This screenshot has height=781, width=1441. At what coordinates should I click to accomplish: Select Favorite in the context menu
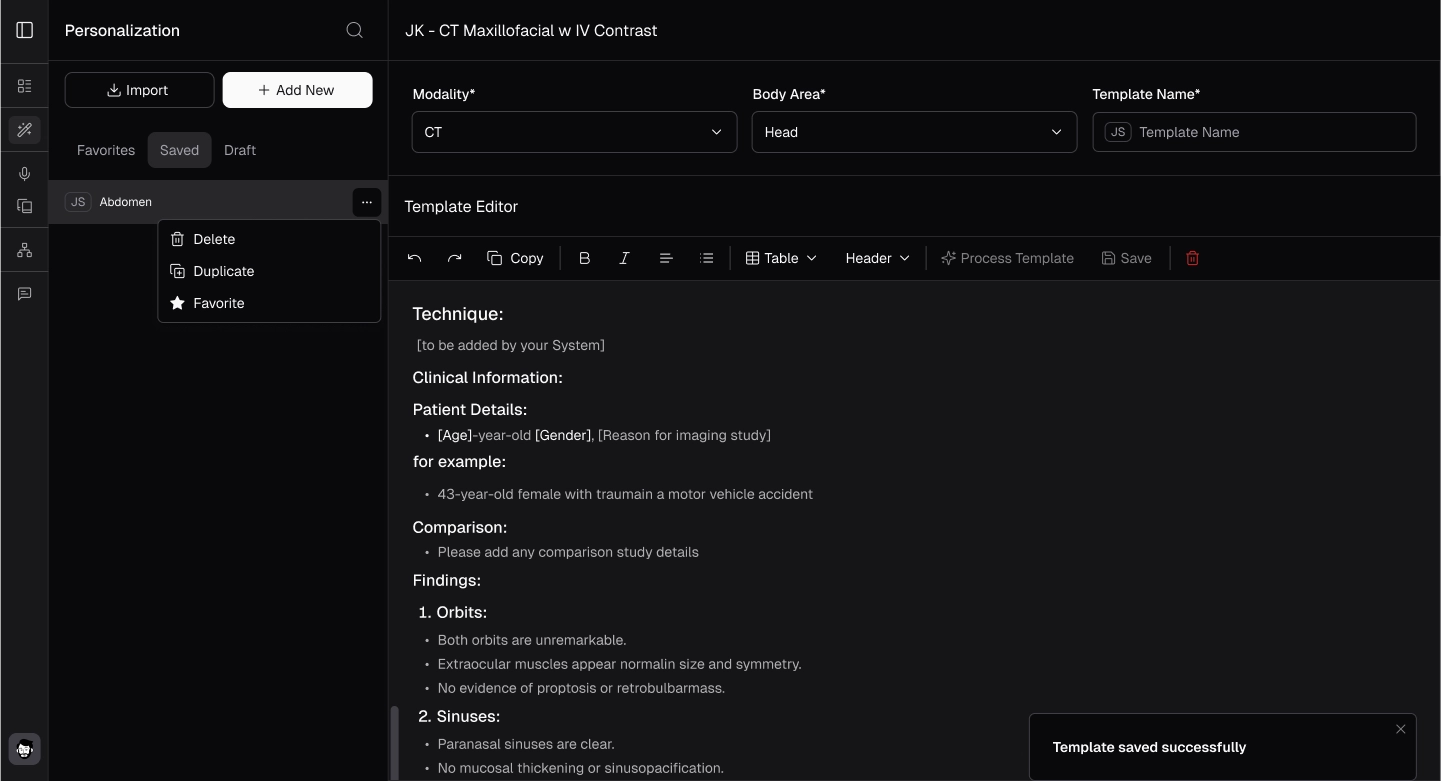(269, 303)
